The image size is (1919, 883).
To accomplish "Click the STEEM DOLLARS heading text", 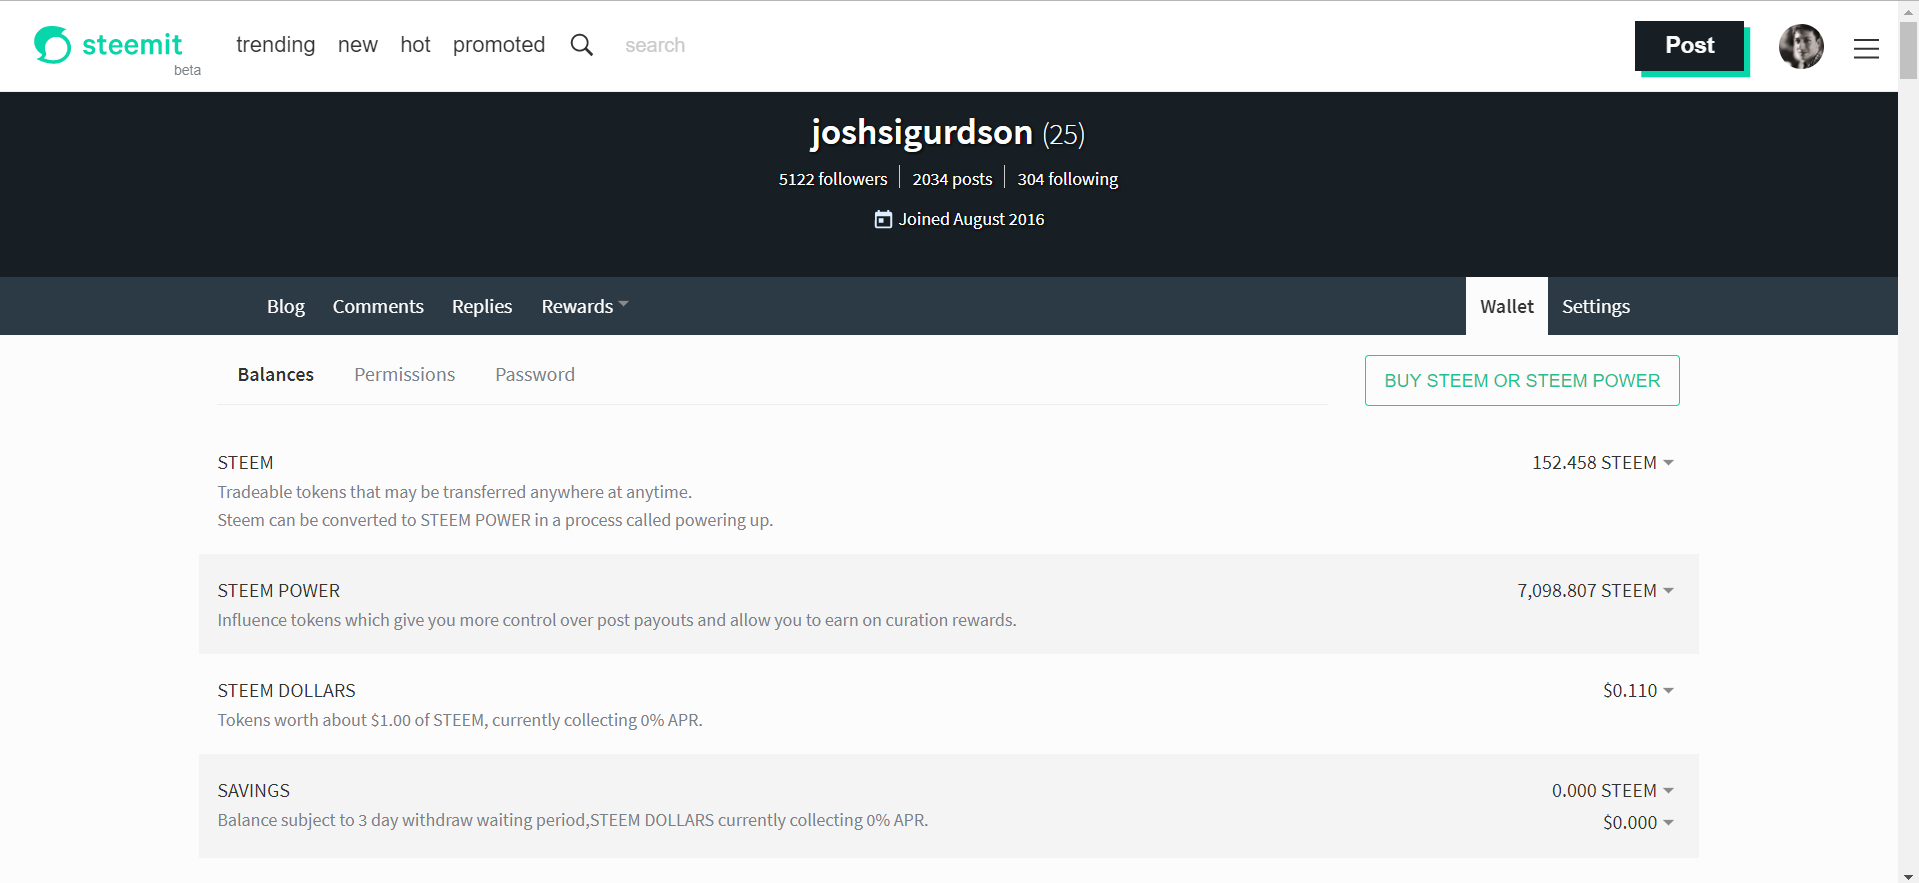I will coord(287,691).
